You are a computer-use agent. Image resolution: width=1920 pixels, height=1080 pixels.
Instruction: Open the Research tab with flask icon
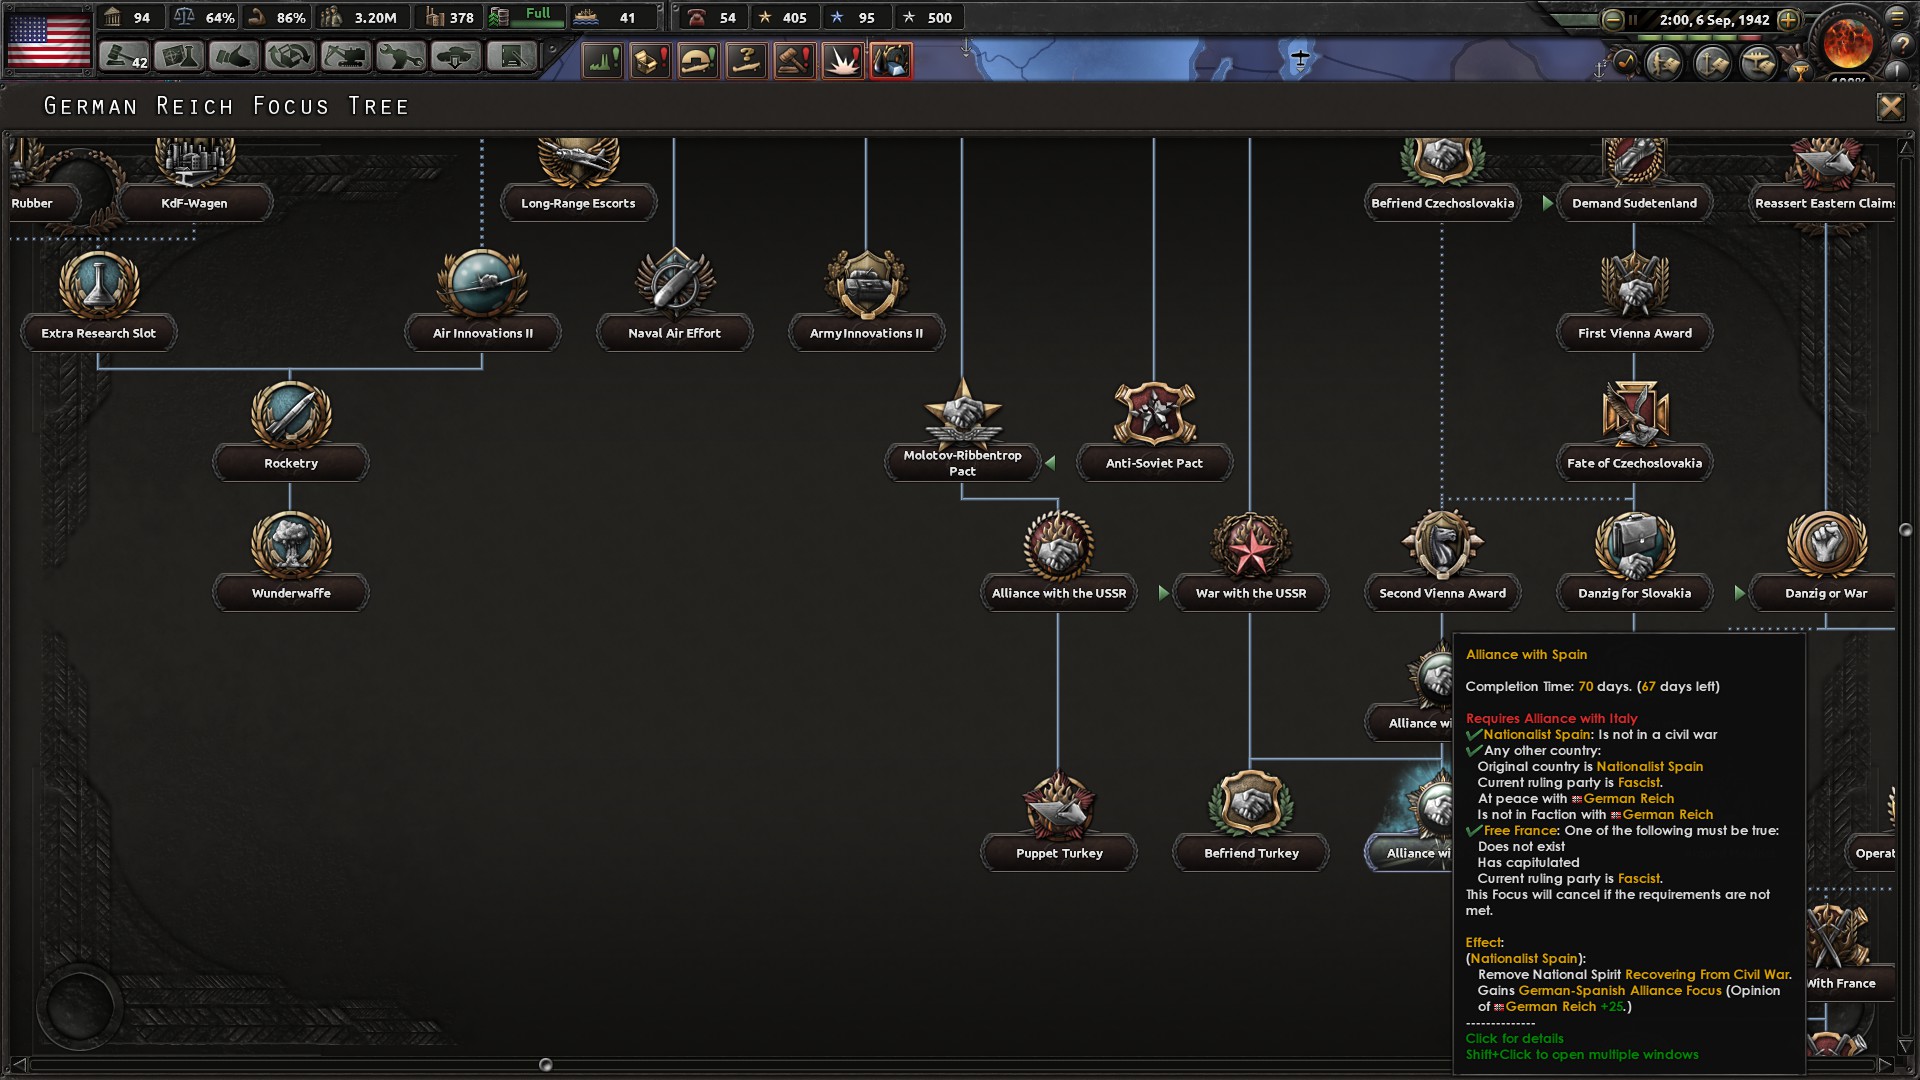[x=179, y=57]
